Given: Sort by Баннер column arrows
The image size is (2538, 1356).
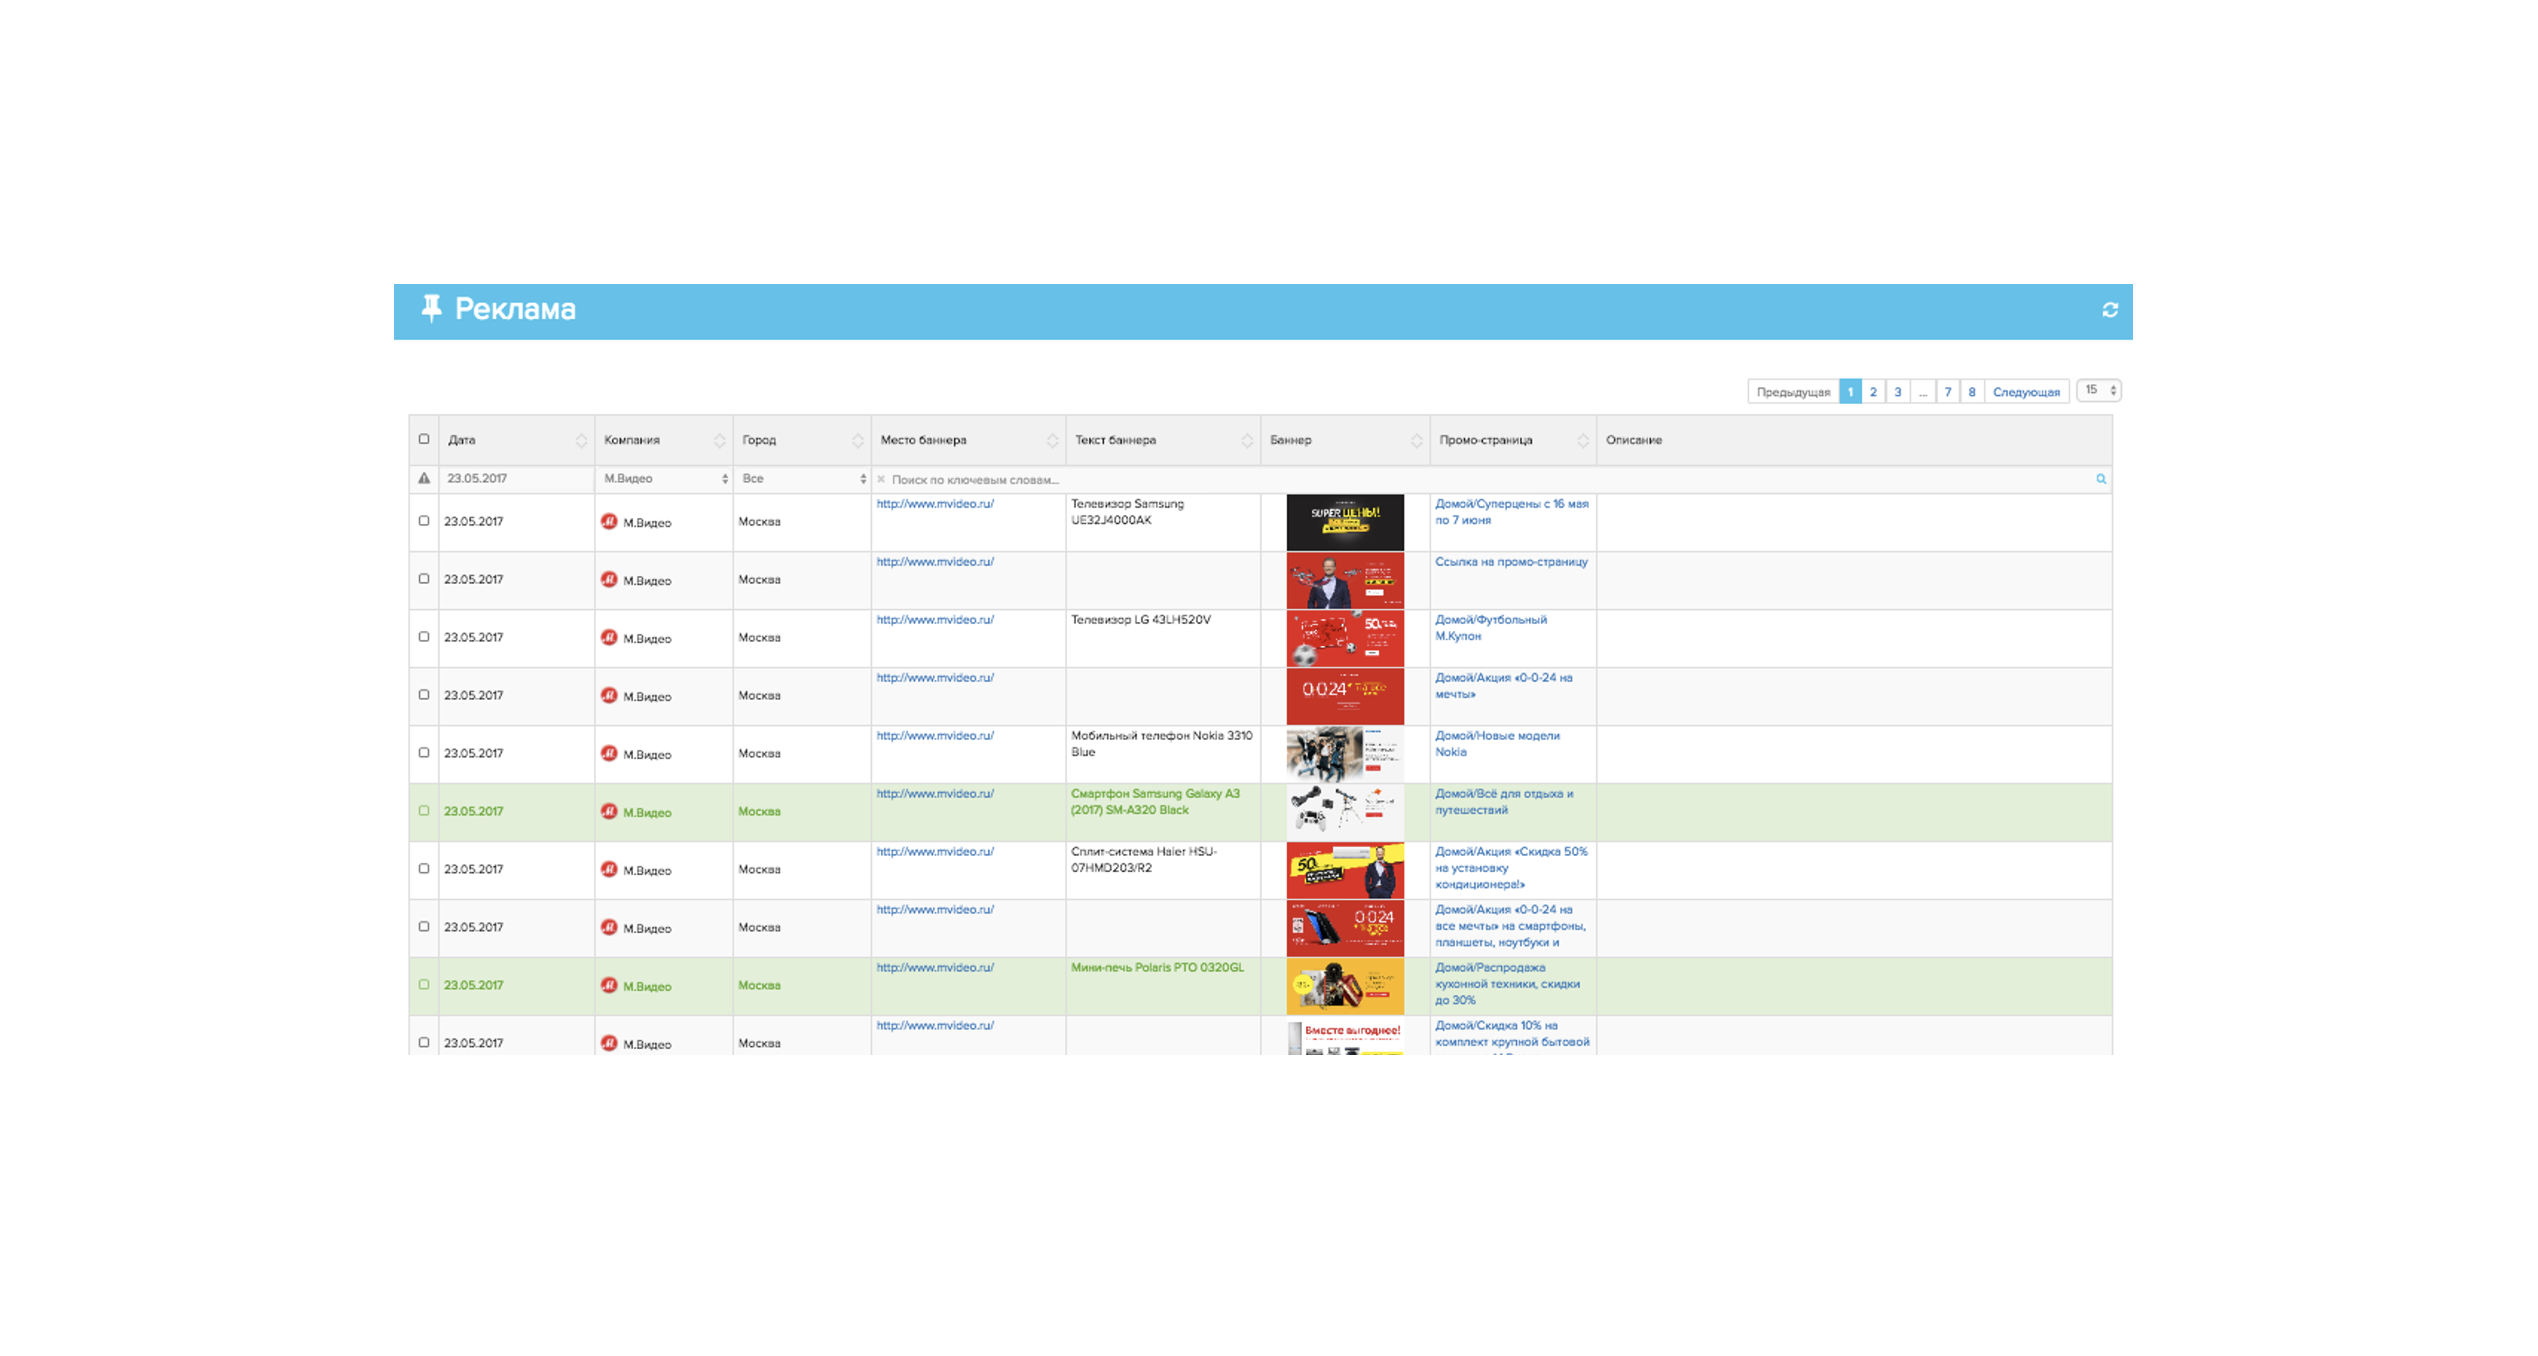Looking at the screenshot, I should point(1416,441).
